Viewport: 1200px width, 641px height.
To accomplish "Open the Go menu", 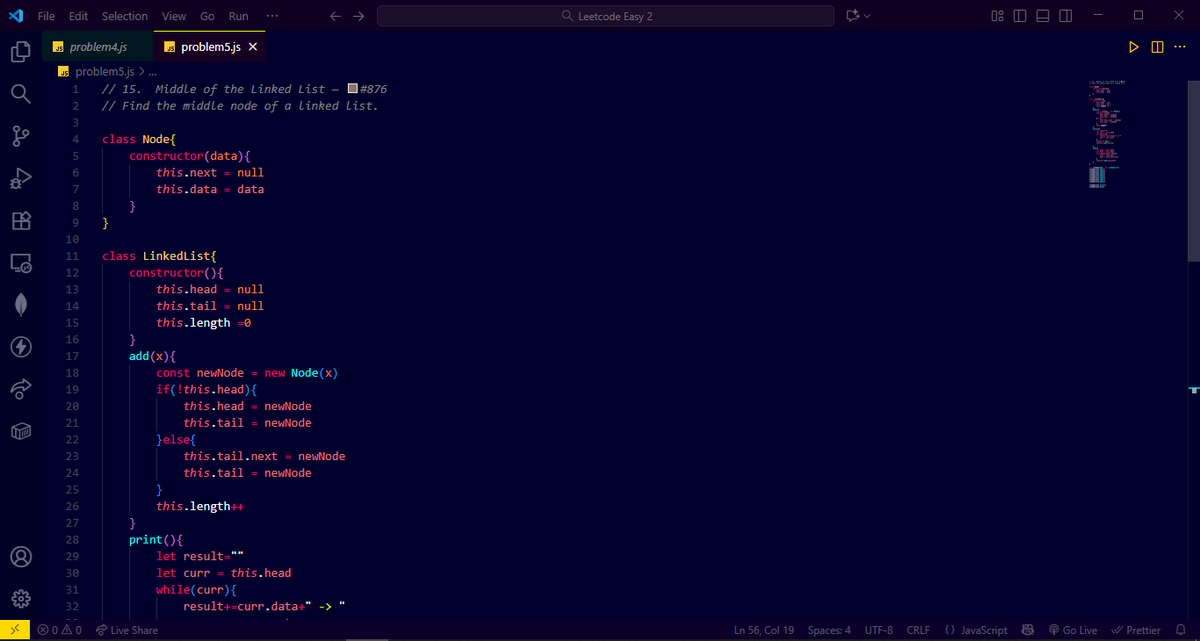I will coord(207,16).
